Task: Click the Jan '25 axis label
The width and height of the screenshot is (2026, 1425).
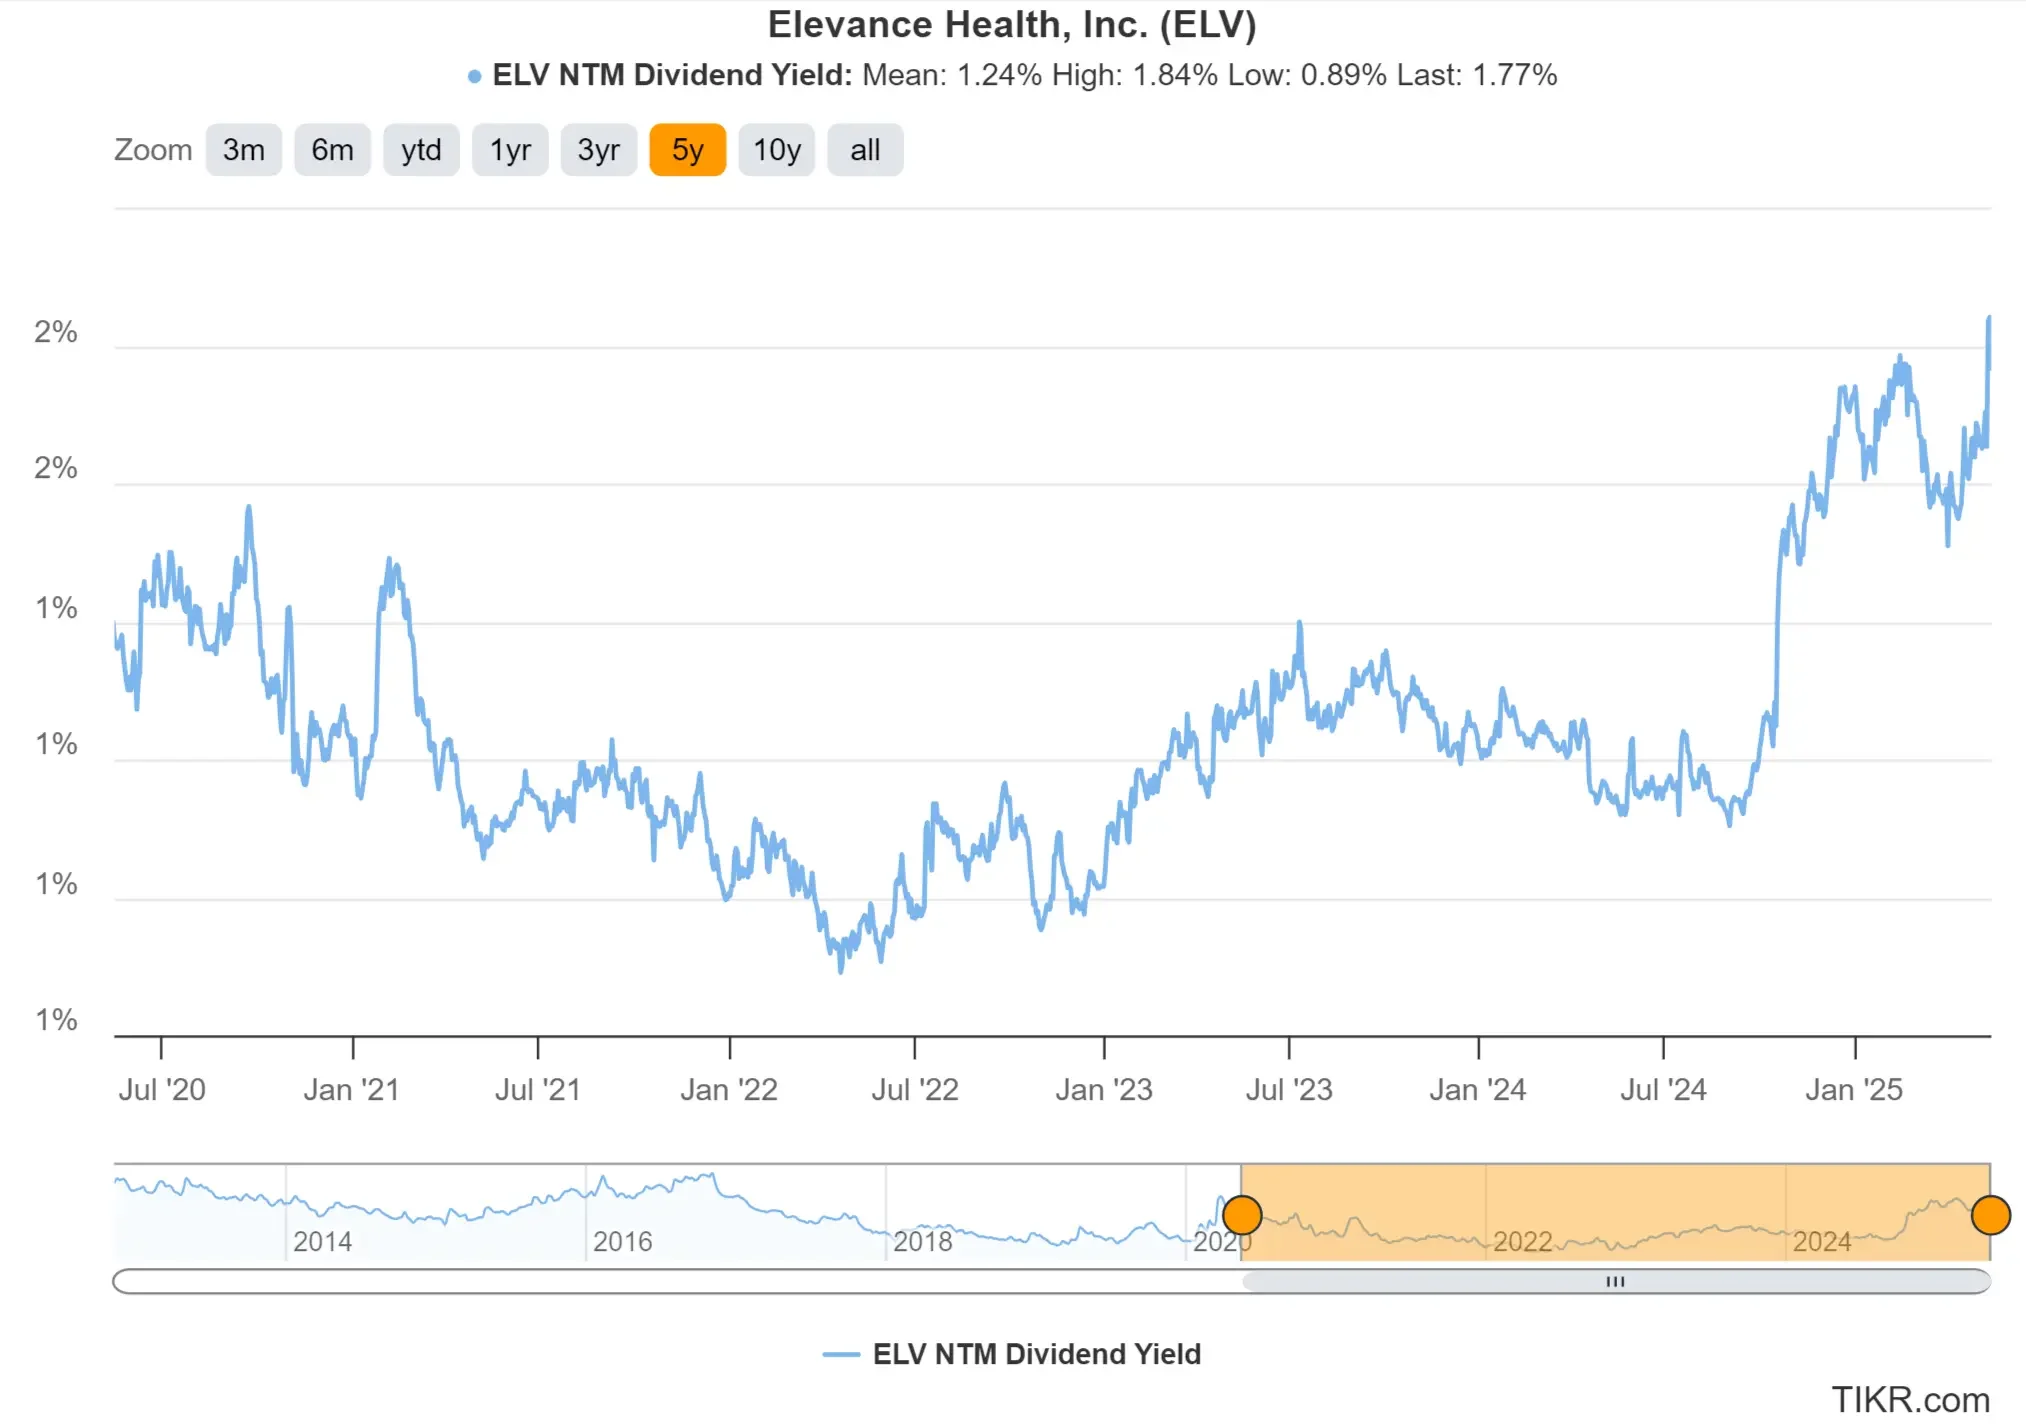Action: tap(1854, 1089)
